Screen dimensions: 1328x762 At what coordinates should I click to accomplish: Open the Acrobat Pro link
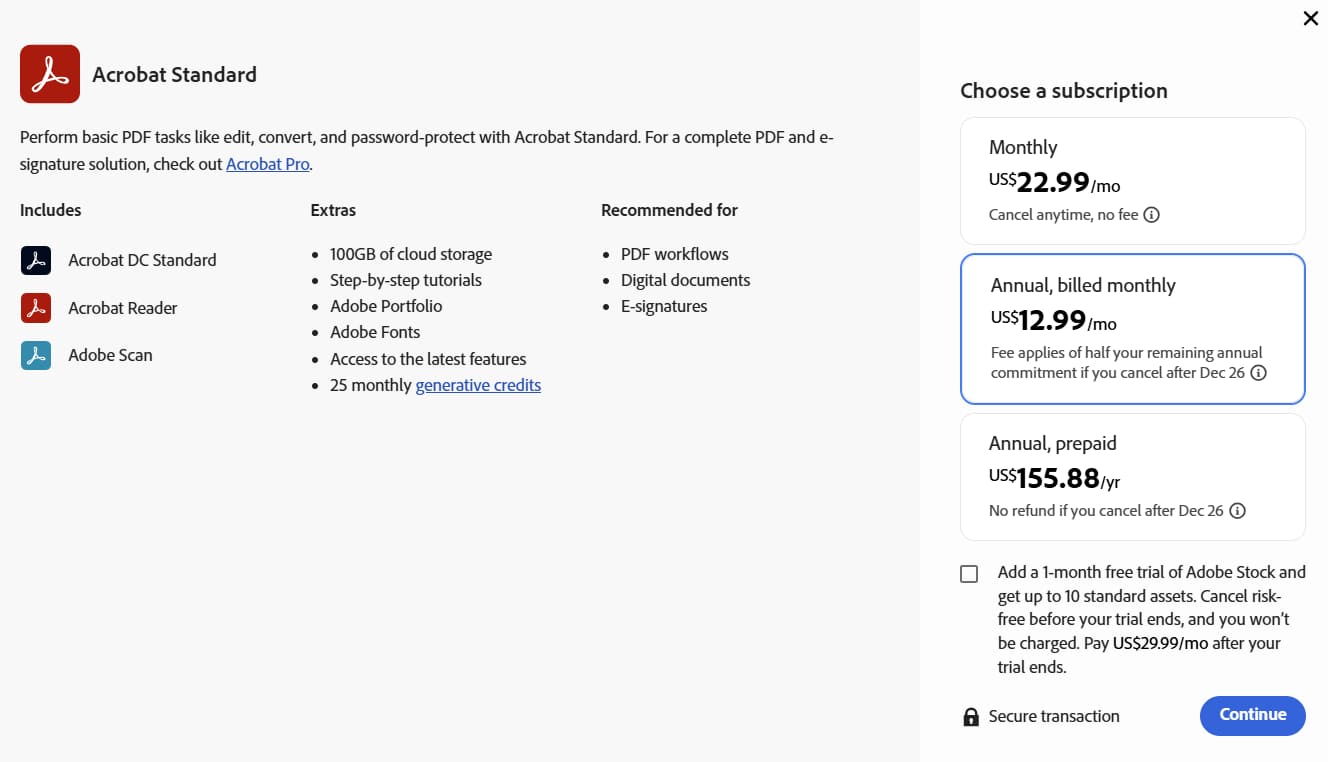click(267, 163)
